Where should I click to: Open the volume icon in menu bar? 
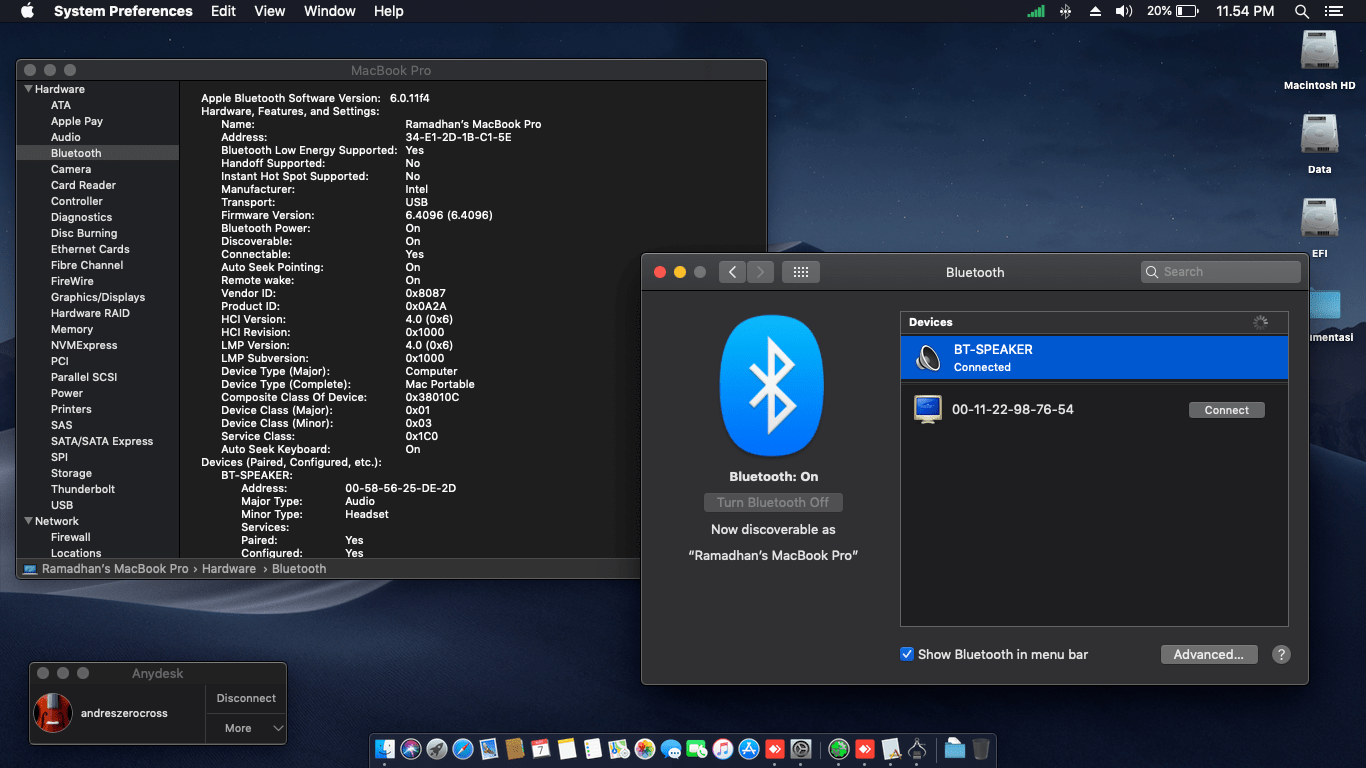[x=1124, y=11]
